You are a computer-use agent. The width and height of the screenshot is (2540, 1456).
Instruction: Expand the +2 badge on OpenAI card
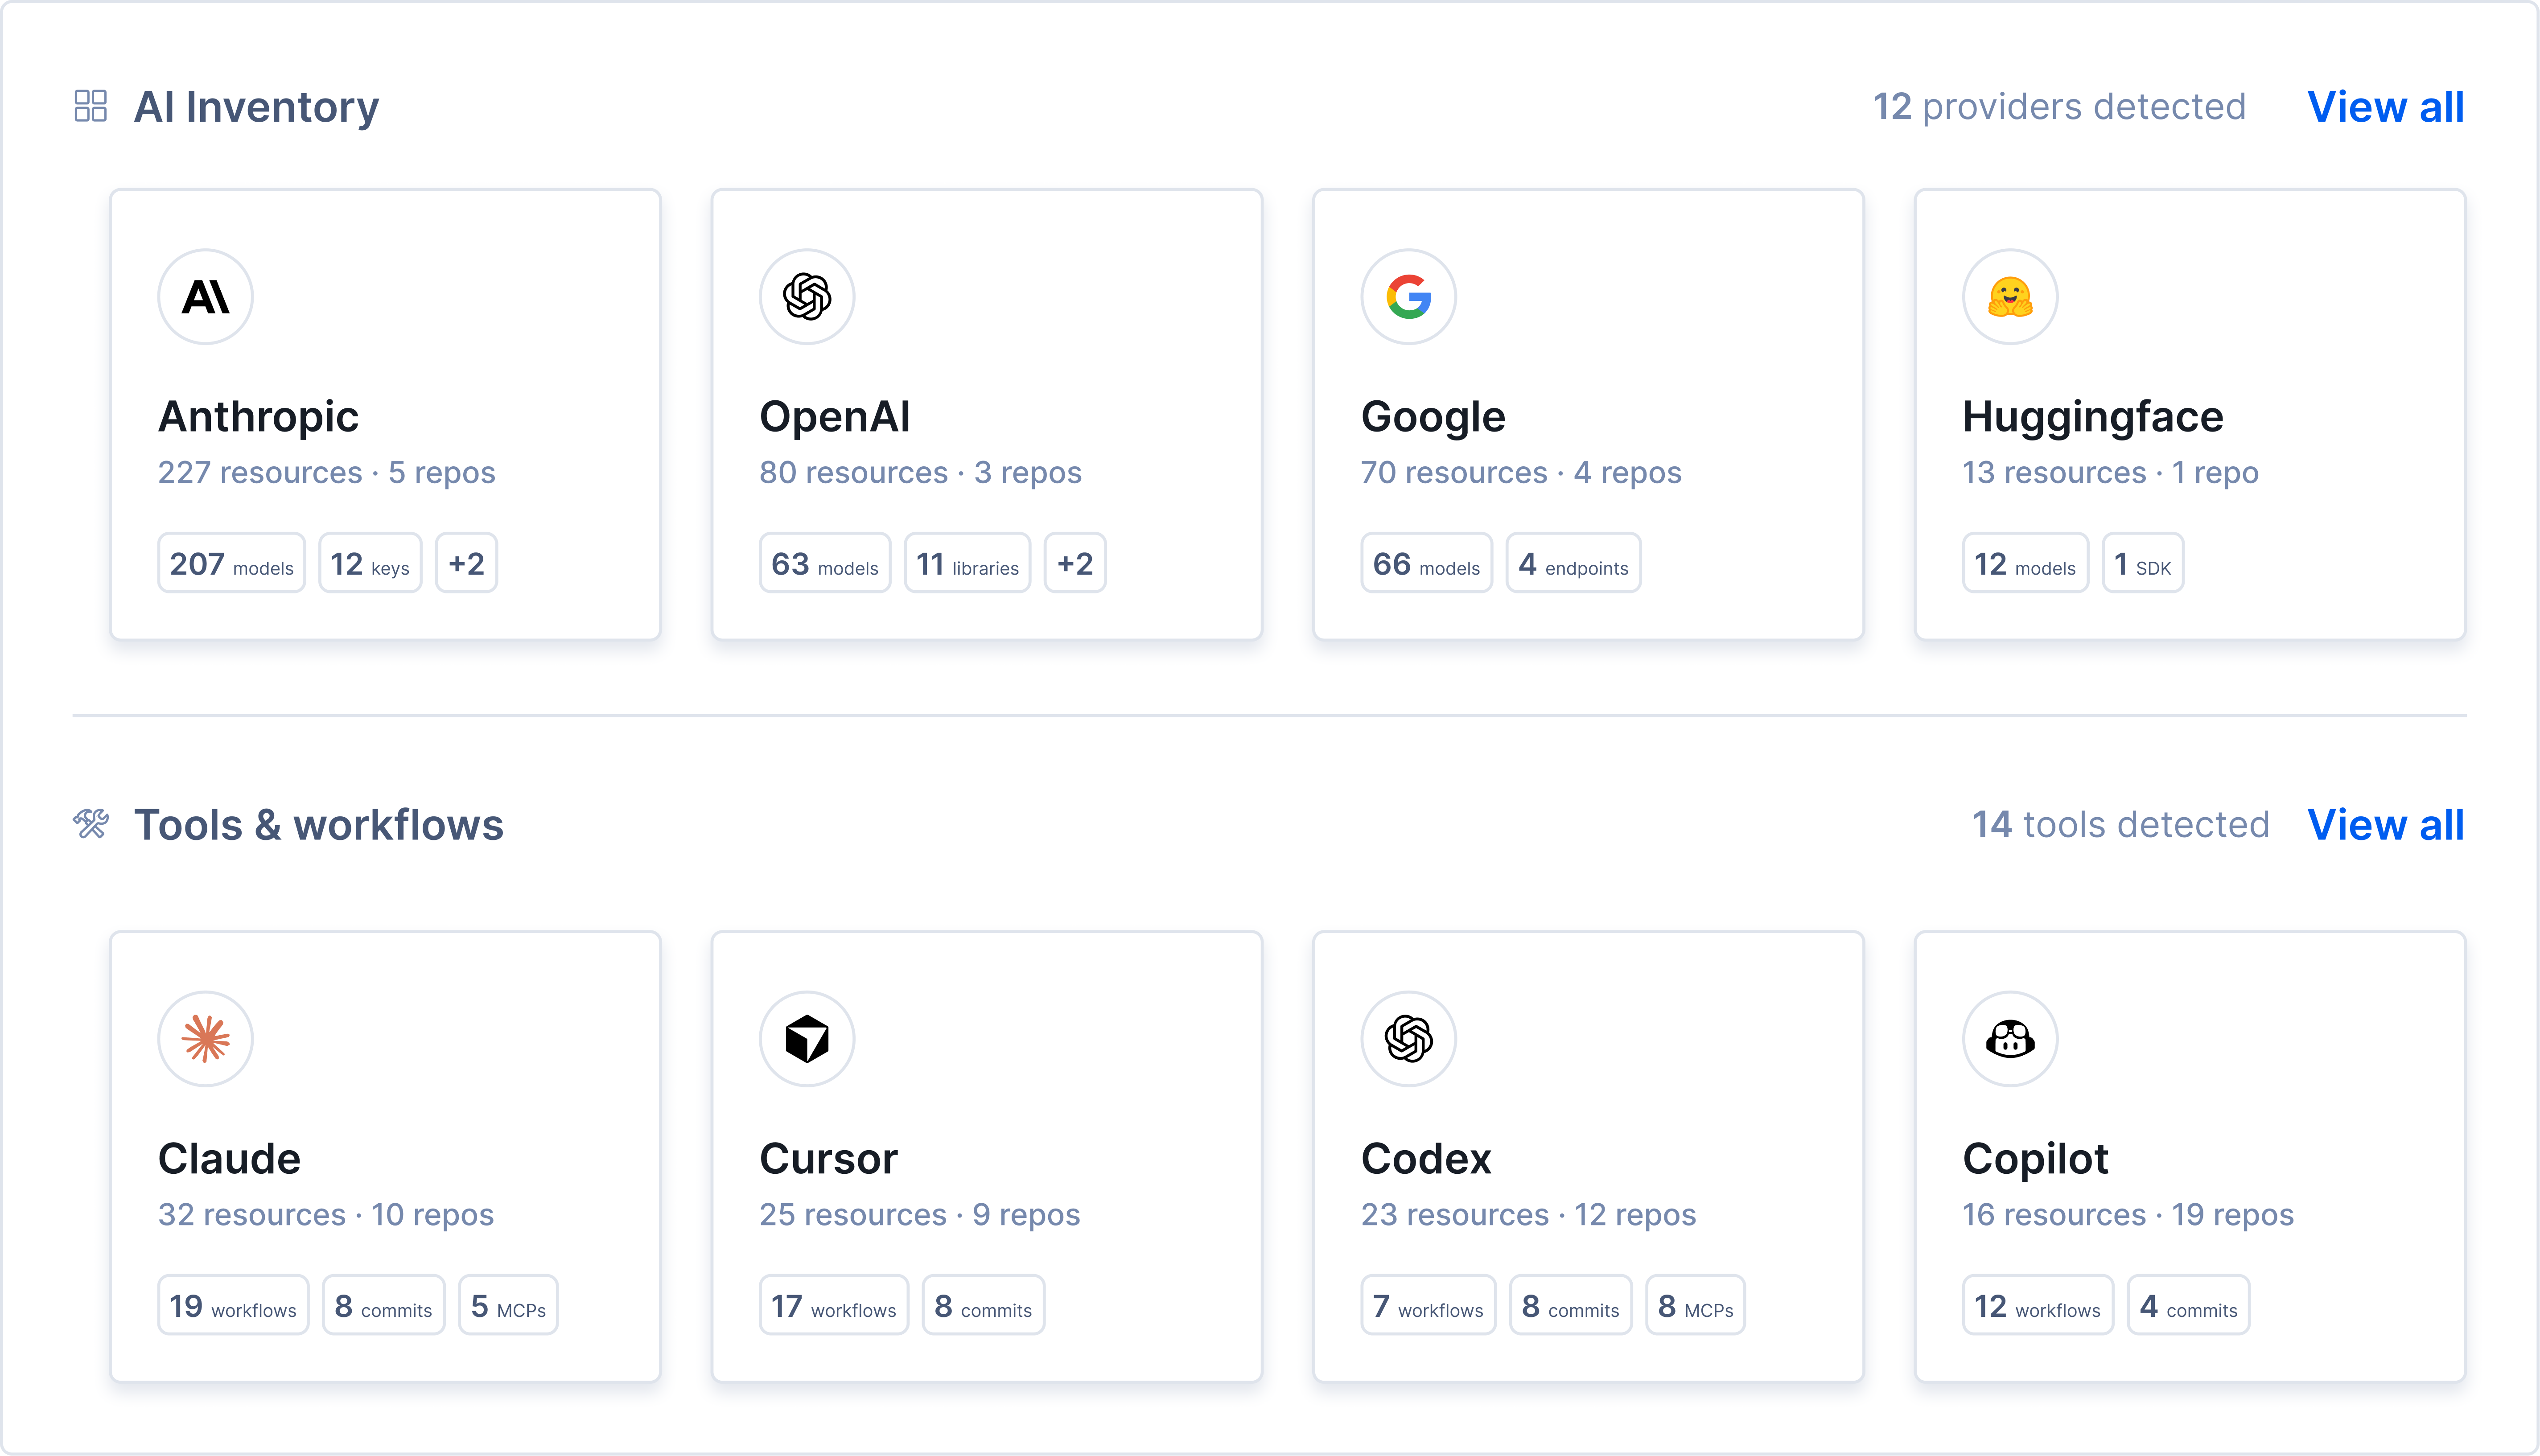(1075, 563)
